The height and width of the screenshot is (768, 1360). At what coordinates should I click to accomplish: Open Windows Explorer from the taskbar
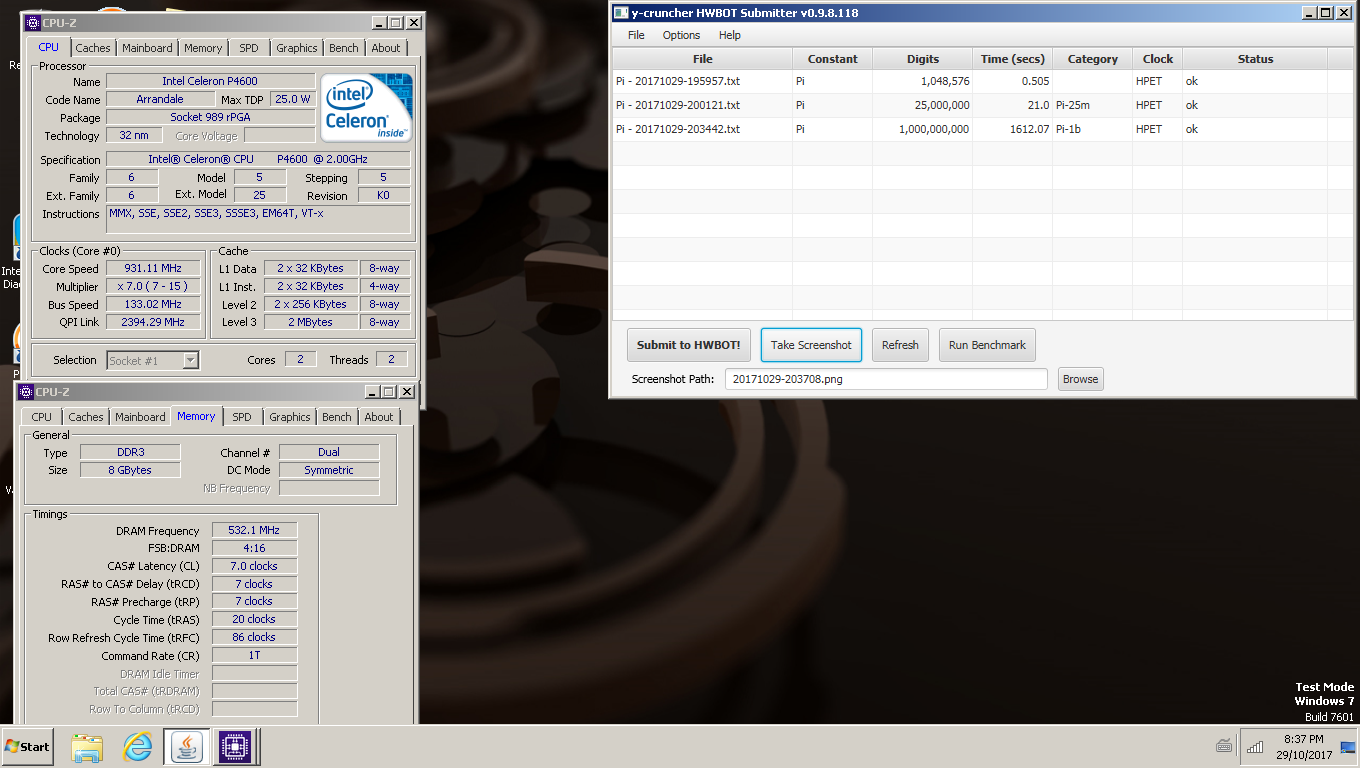pos(87,746)
